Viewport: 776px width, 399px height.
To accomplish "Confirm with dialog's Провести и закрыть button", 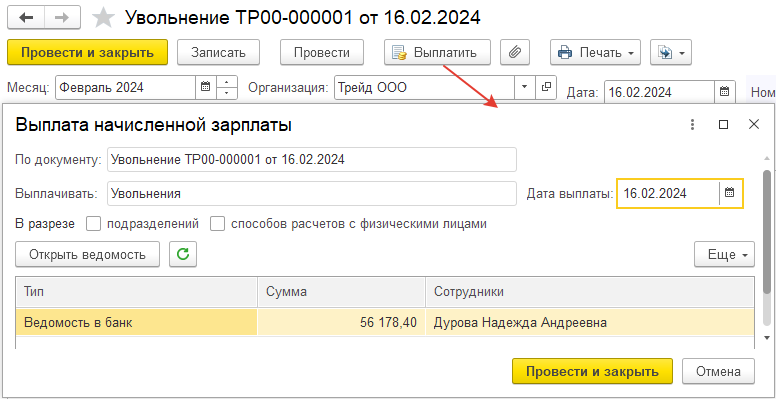I will tap(592, 371).
